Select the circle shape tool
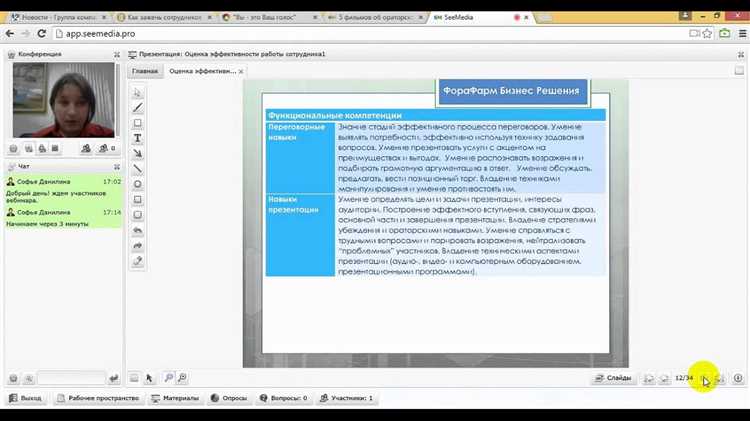This screenshot has width=750, height=421. pyautogui.click(x=137, y=184)
